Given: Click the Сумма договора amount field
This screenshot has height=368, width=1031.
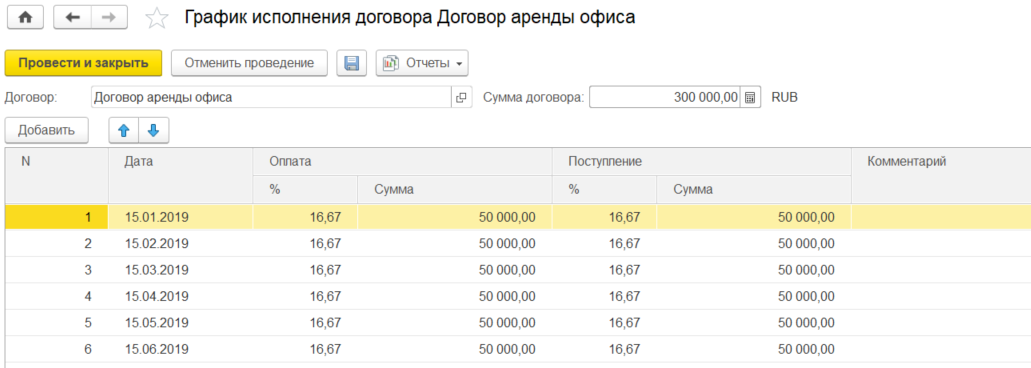Looking at the screenshot, I should pyautogui.click(x=665, y=98).
